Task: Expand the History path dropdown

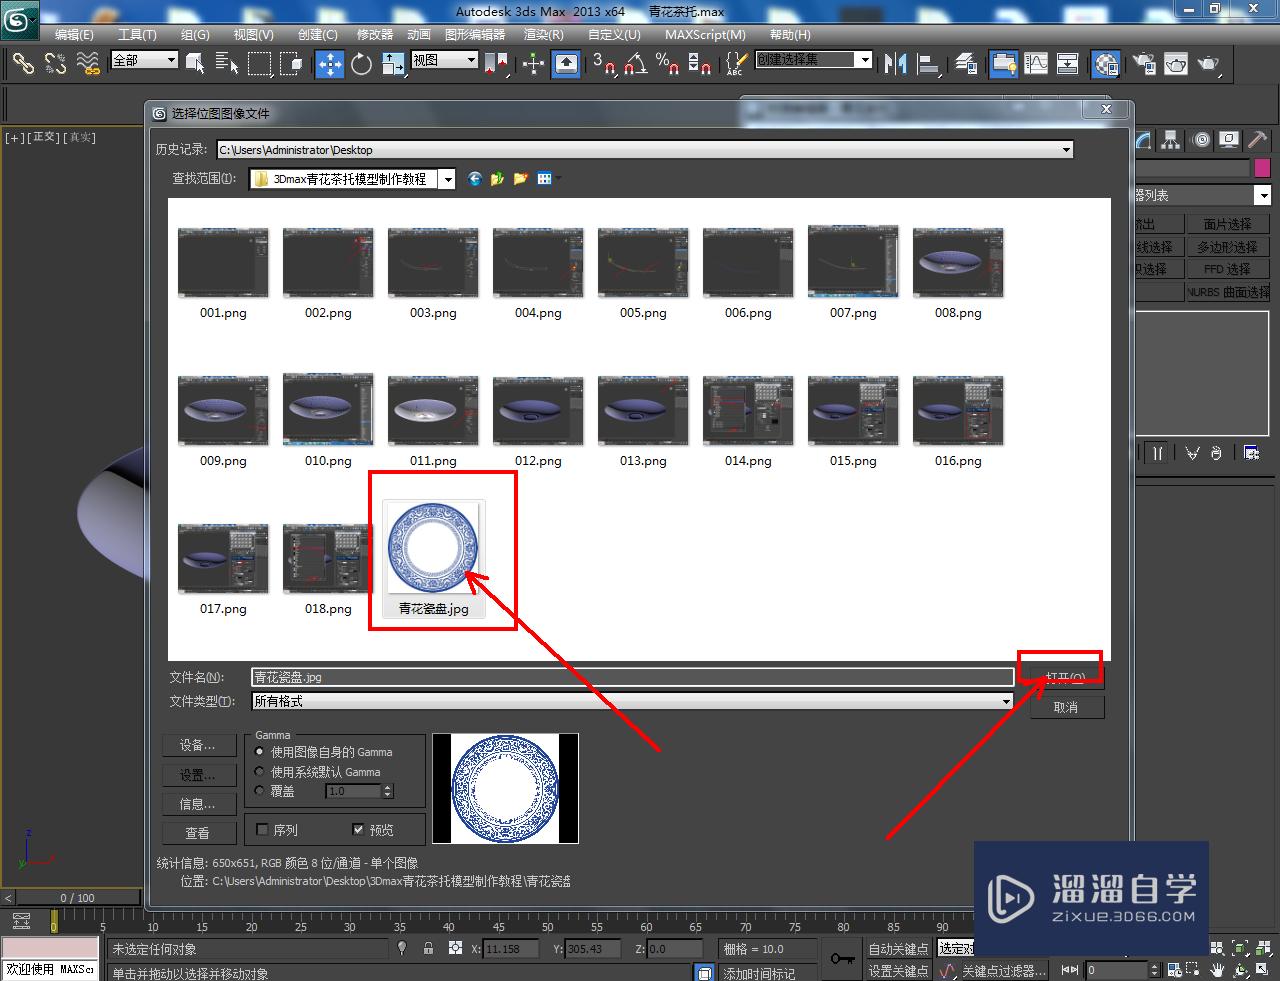Action: click(x=1067, y=150)
